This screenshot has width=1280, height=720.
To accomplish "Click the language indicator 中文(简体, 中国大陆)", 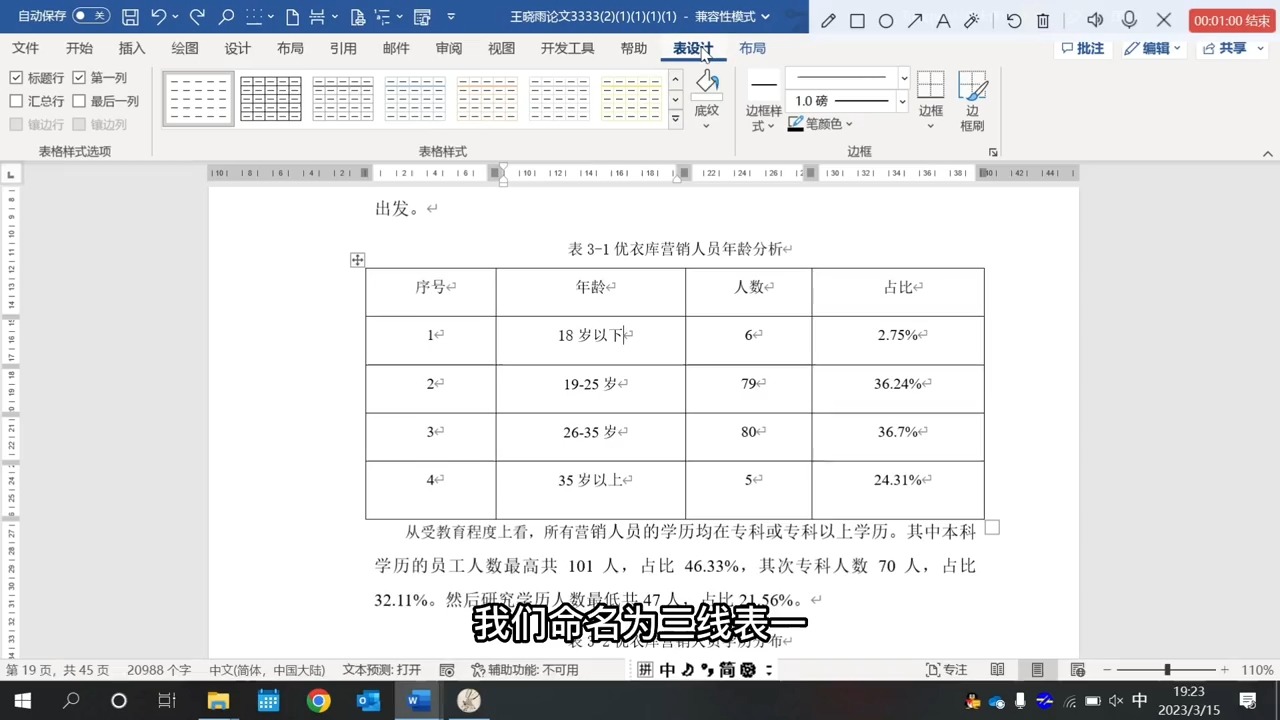I will [267, 670].
